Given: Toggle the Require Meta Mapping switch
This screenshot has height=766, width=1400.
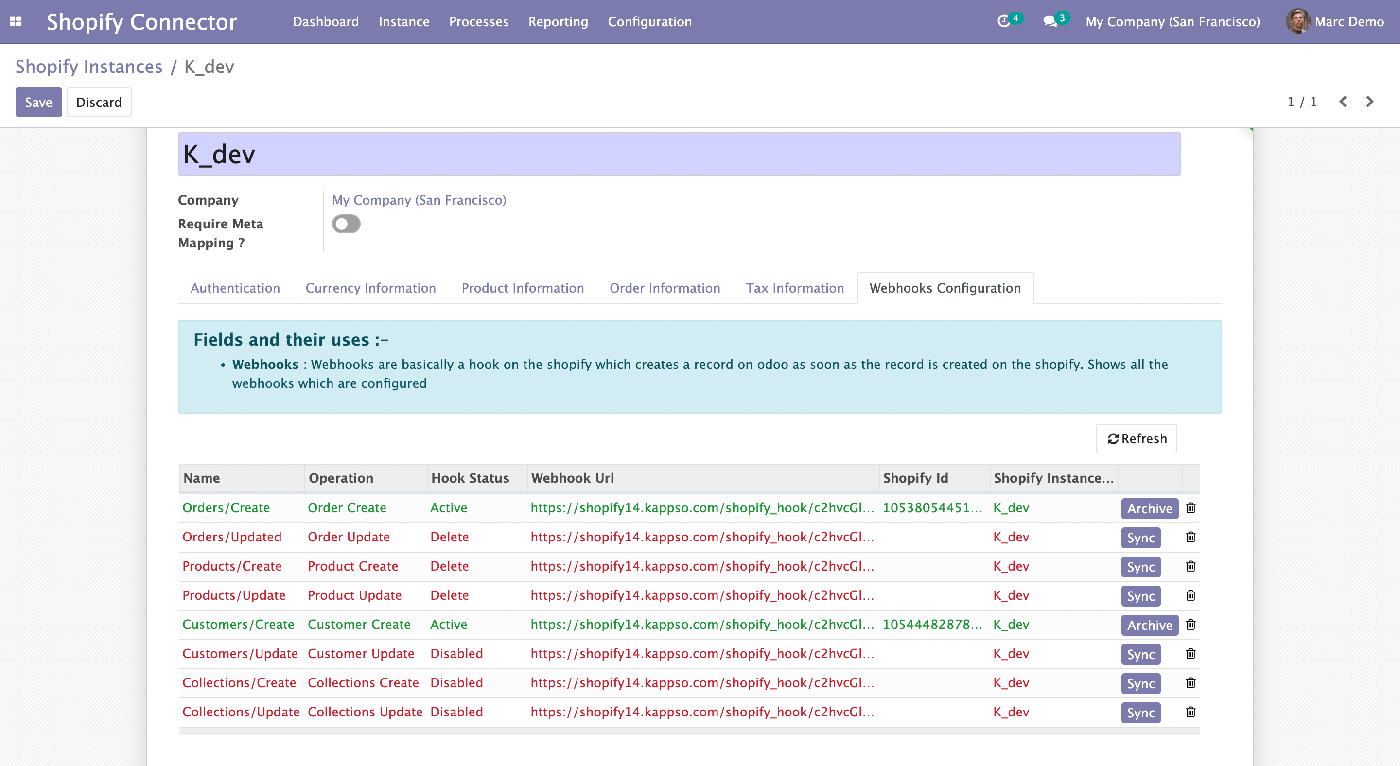Looking at the screenshot, I should point(346,224).
